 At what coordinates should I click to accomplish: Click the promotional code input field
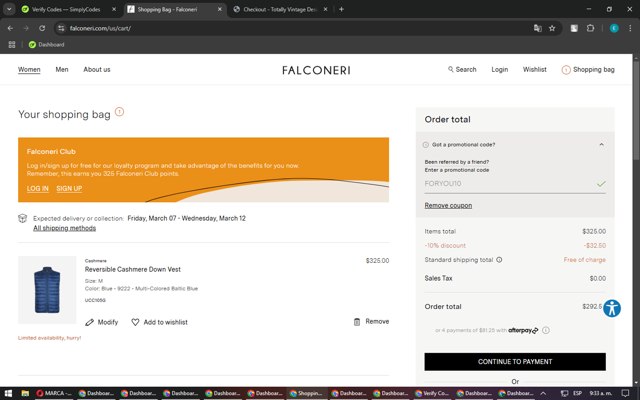pyautogui.click(x=515, y=184)
